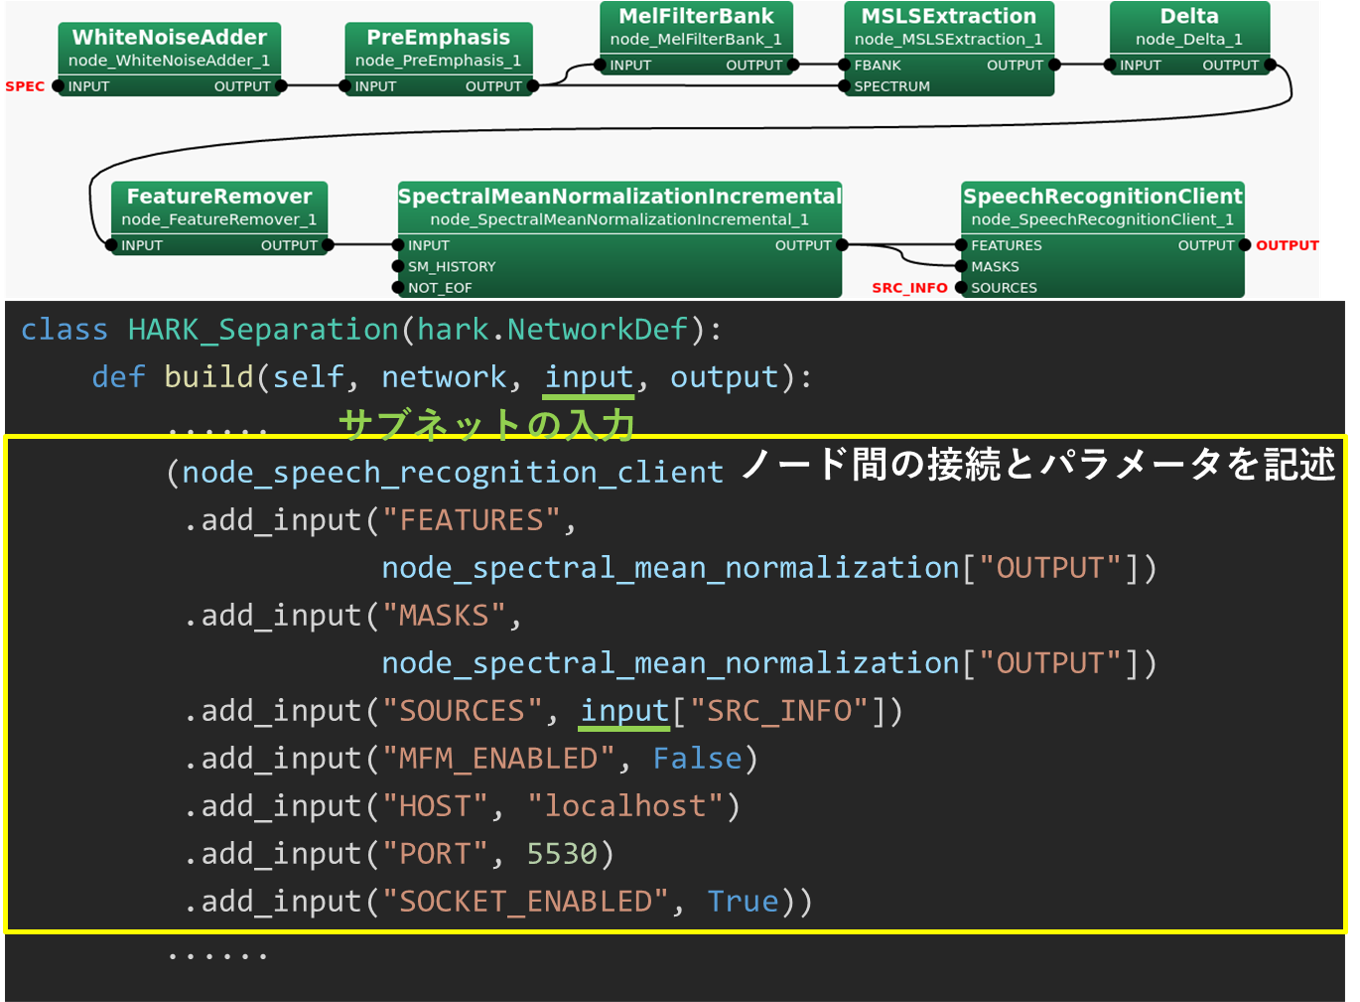Image resolution: width=1360 pixels, height=1002 pixels.
Task: Click the underlined input before ["SRC_INFO"]
Action: (625, 711)
